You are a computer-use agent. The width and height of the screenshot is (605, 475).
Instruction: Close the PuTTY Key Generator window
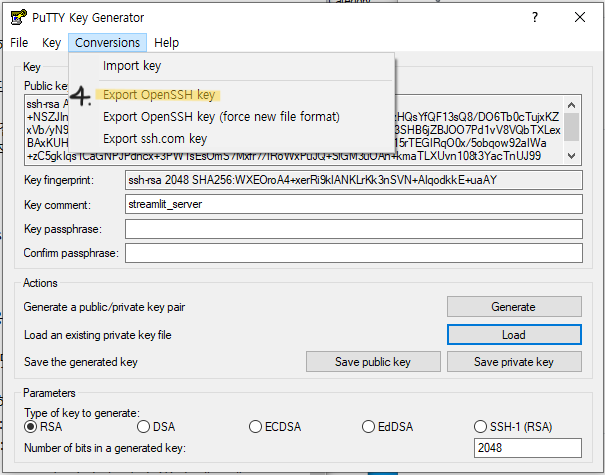pyautogui.click(x=580, y=17)
